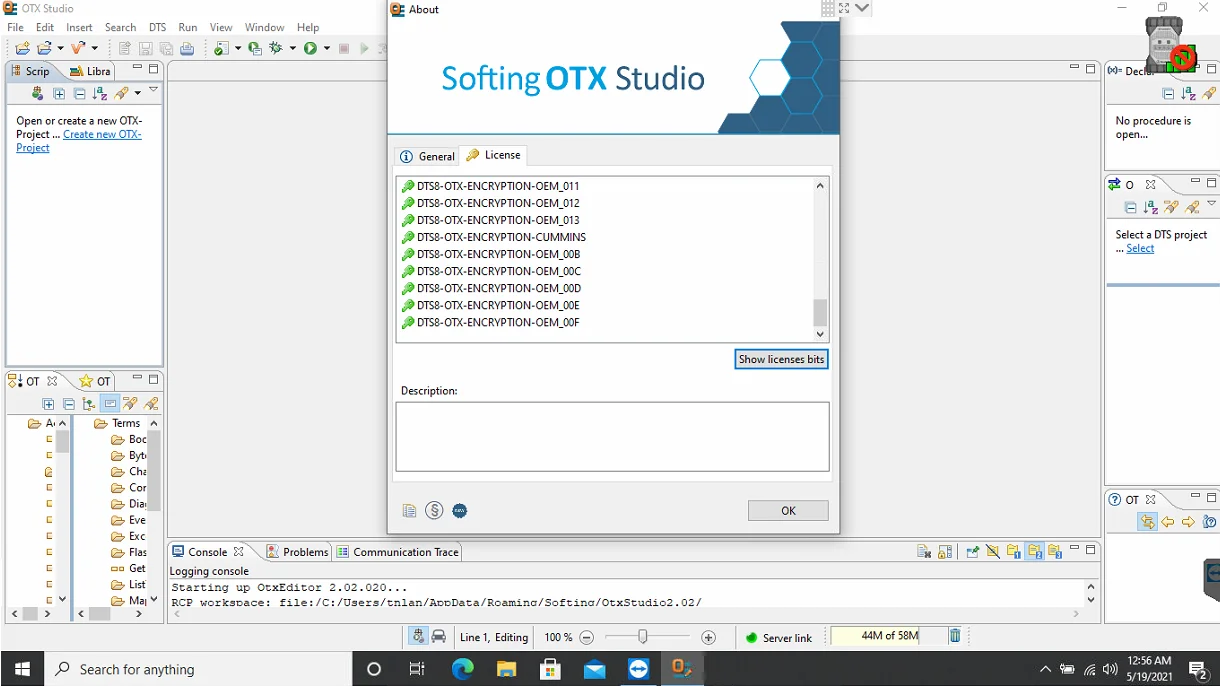This screenshot has height=686, width=1220.
Task: Switch to the Libra tab in left panel
Action: tap(91, 71)
